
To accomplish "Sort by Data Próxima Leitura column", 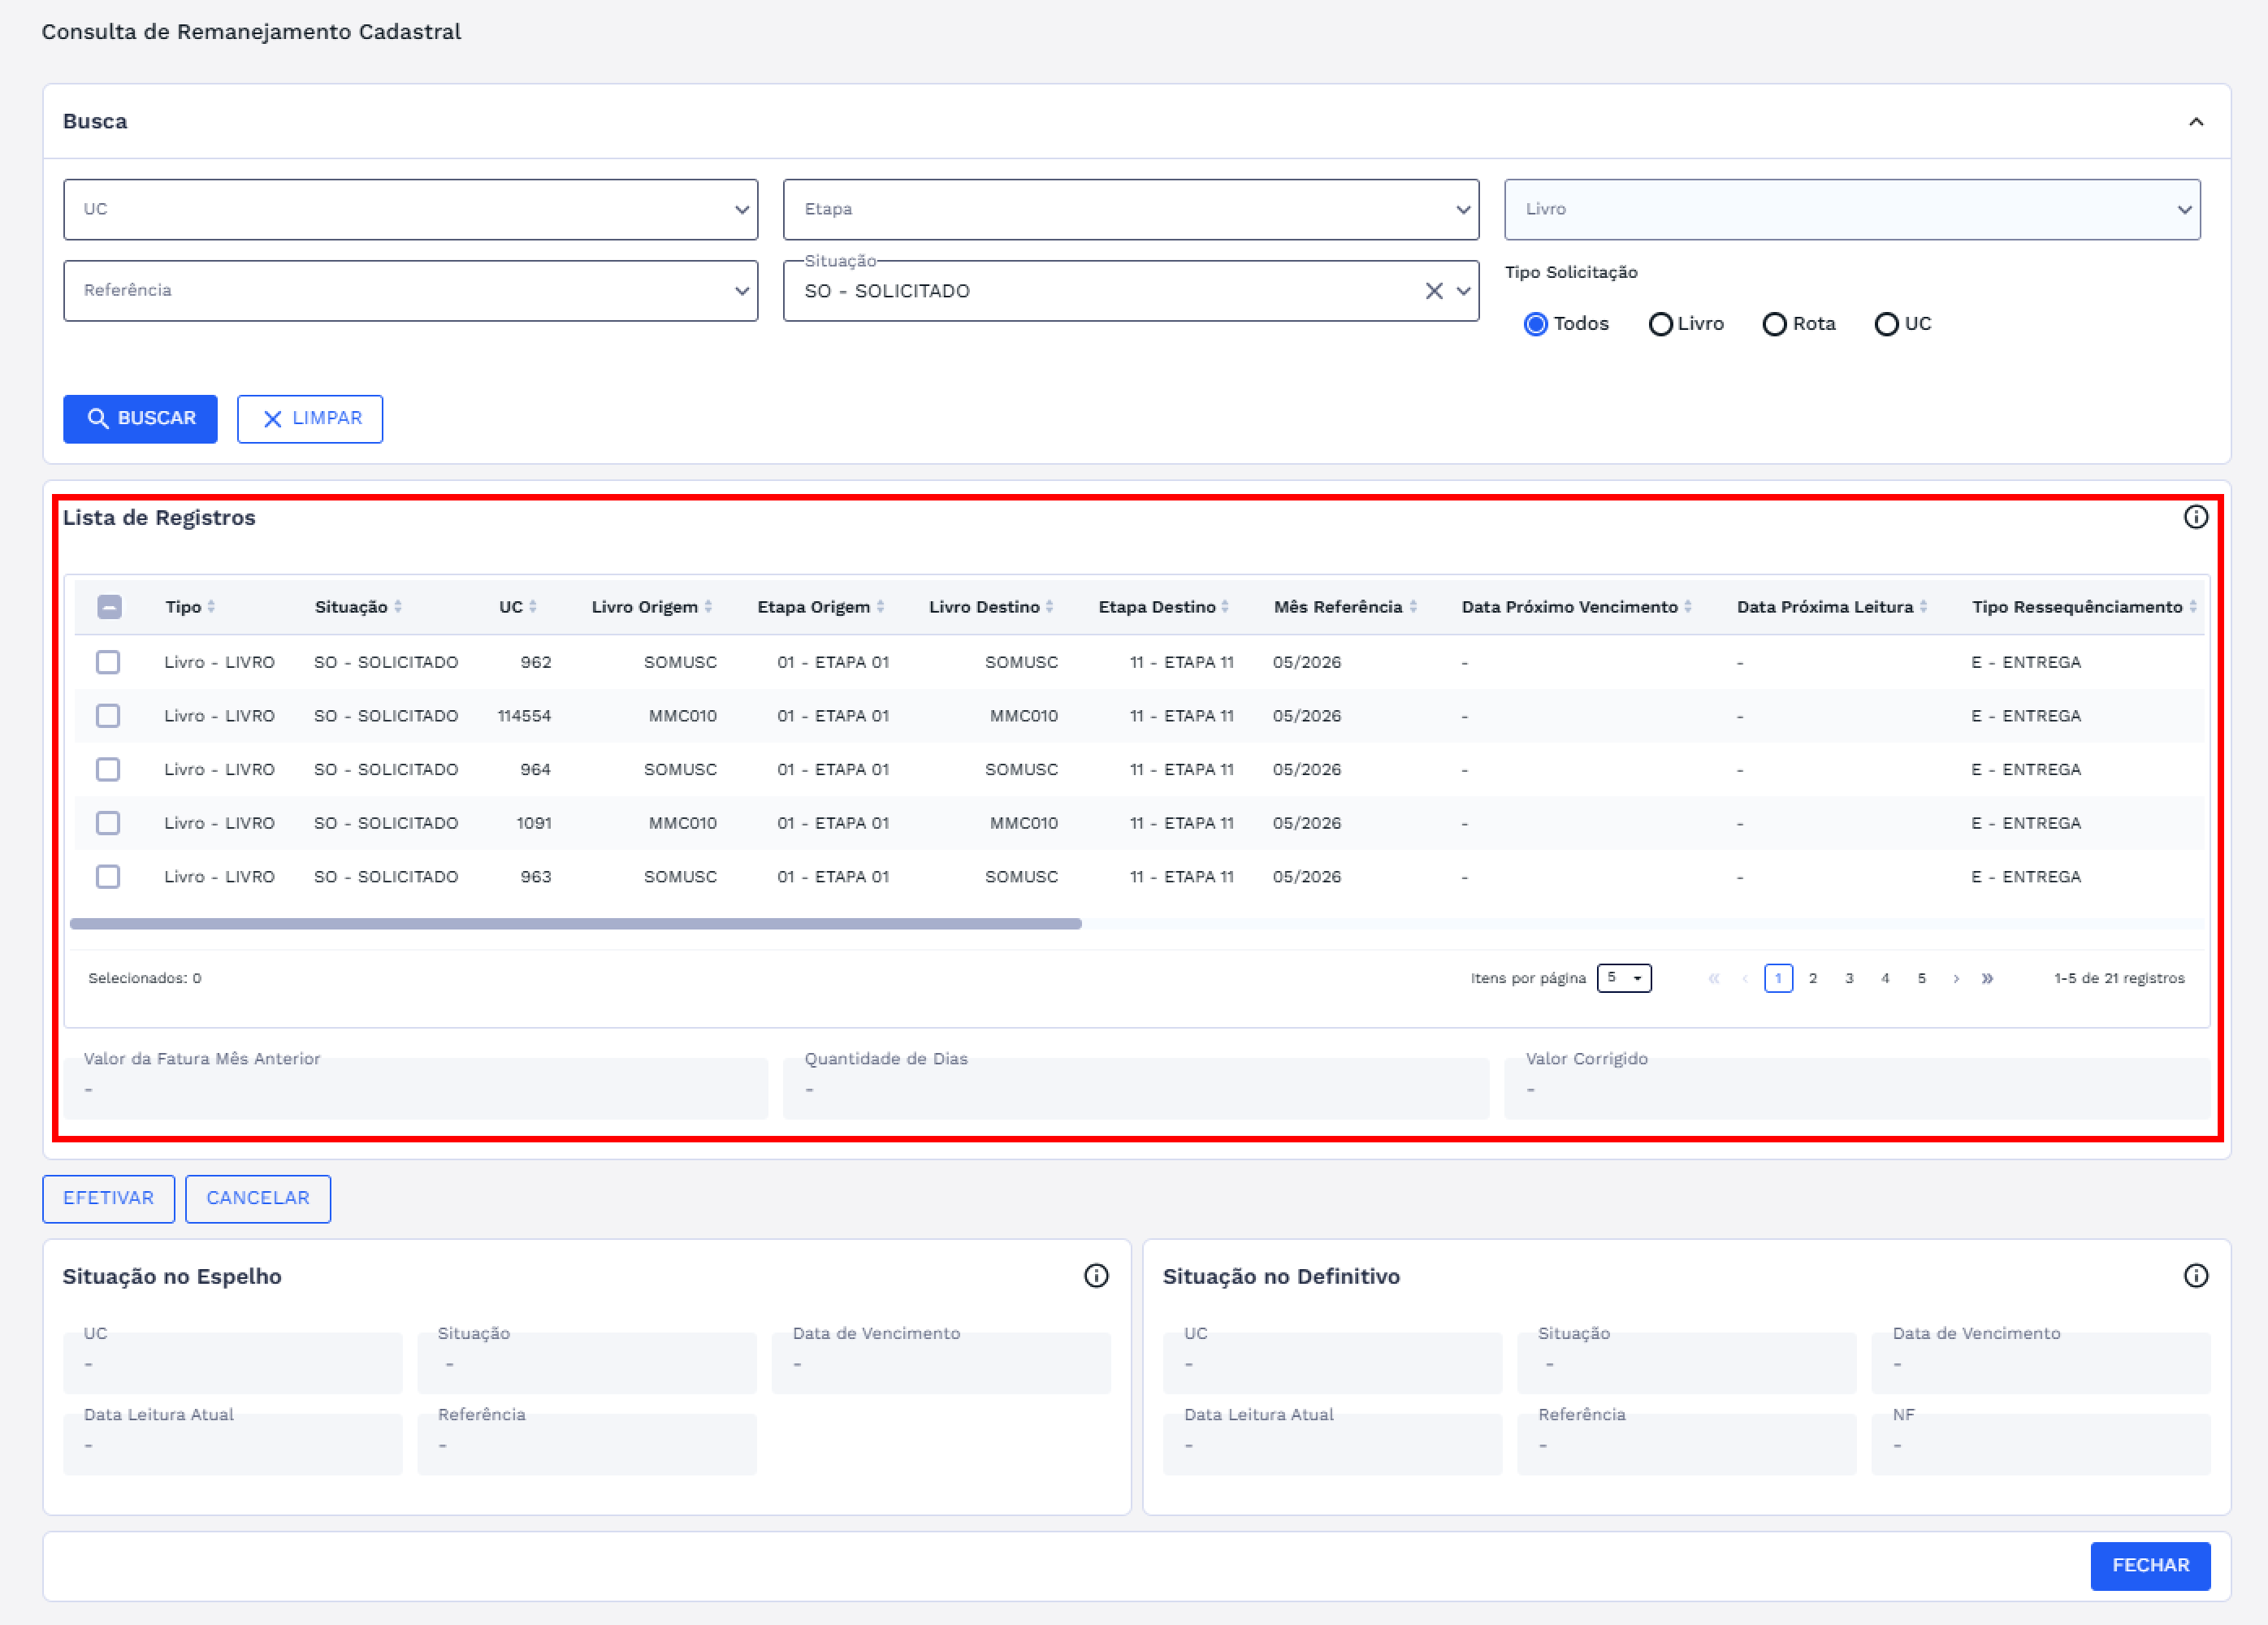I will click(1832, 607).
